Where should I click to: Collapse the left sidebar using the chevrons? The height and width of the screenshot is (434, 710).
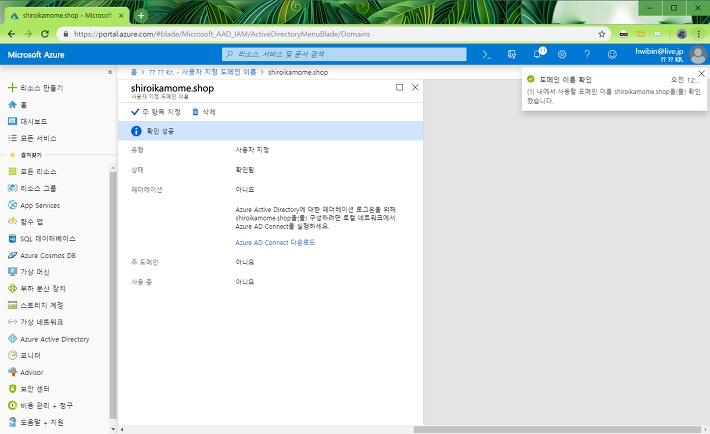click(x=110, y=72)
